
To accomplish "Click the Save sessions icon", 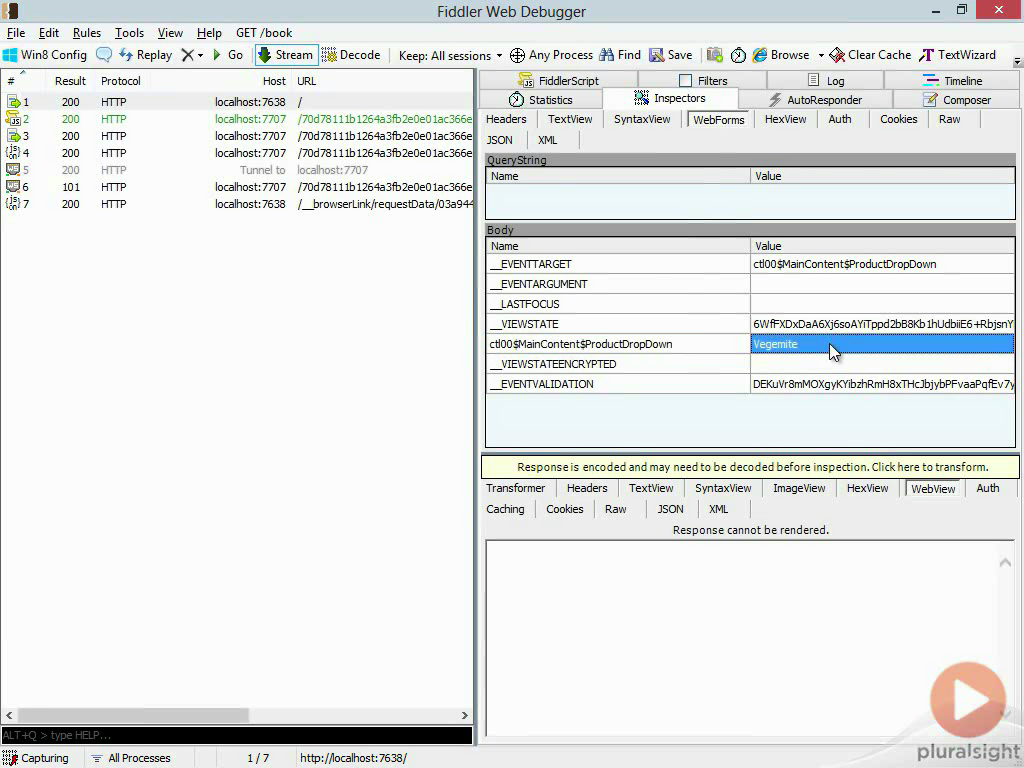I will 670,55.
